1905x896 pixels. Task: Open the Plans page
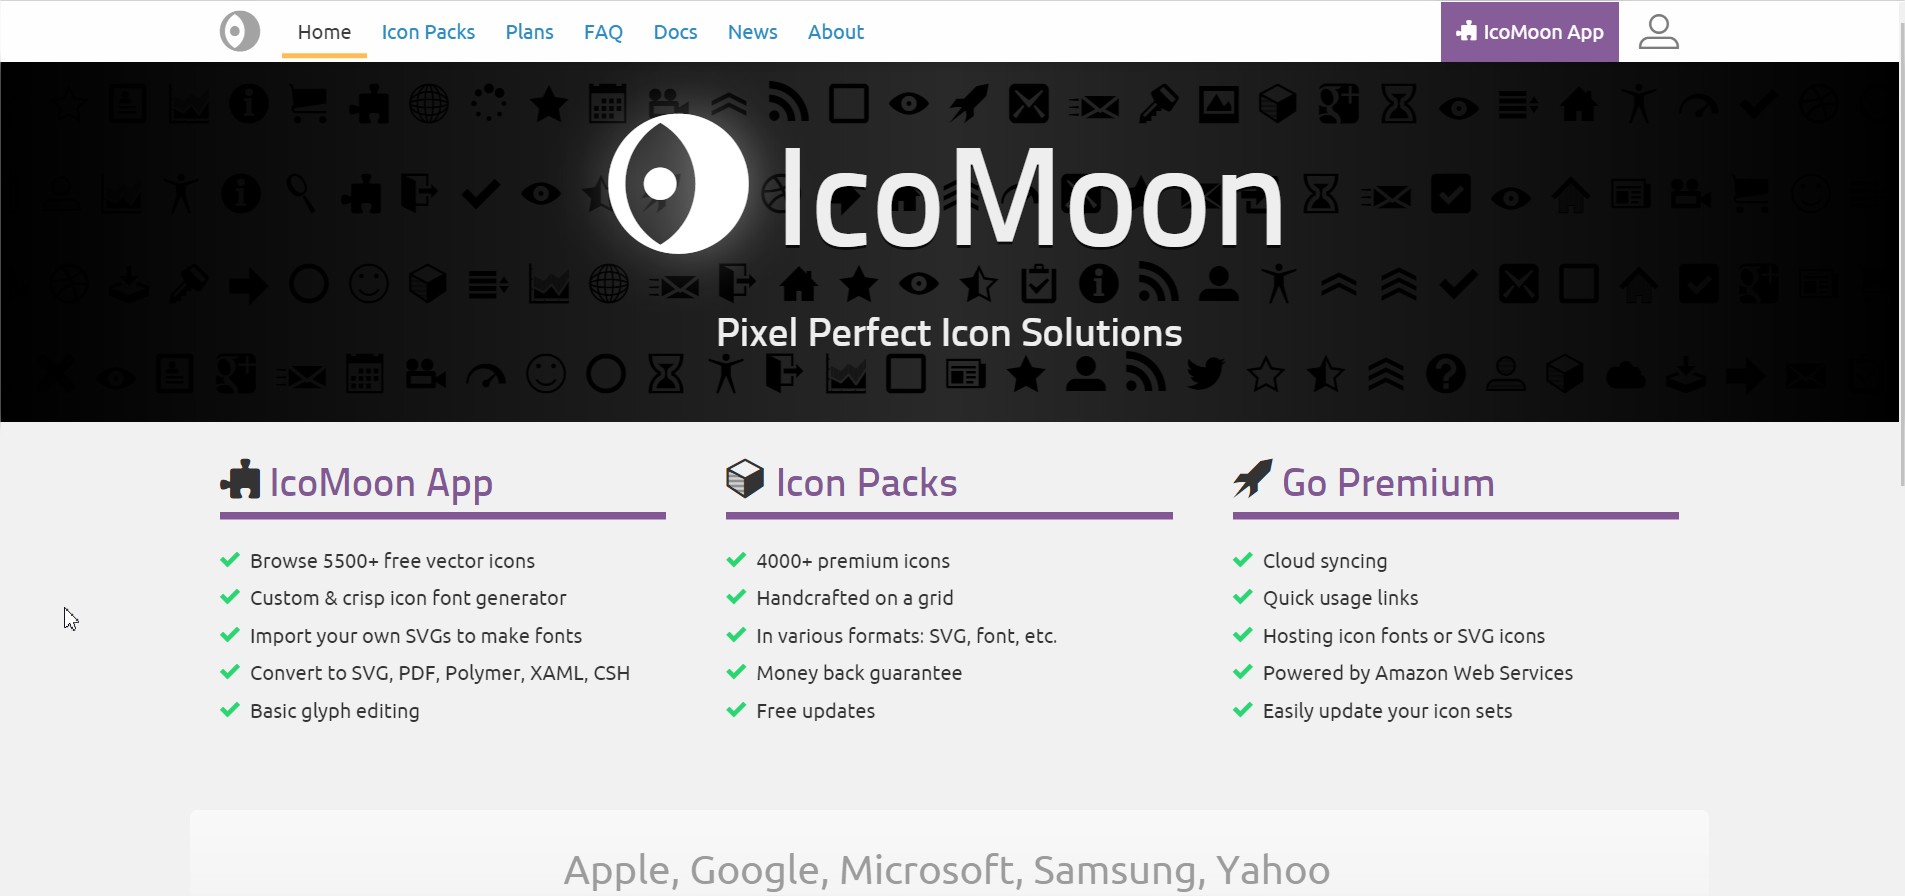tap(529, 32)
